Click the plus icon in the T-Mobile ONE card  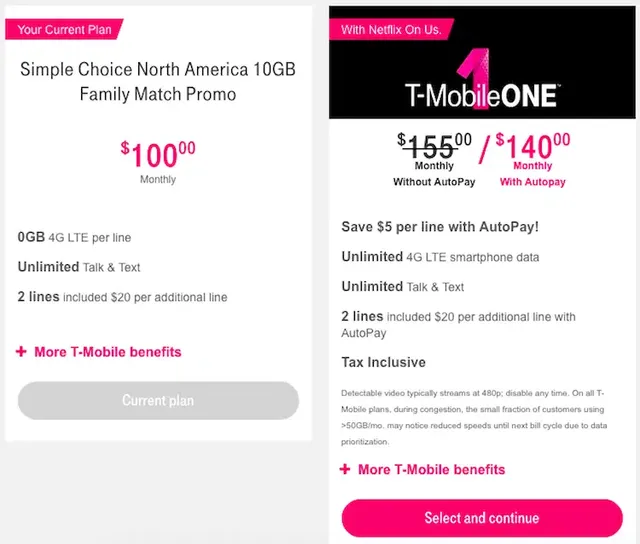(346, 469)
